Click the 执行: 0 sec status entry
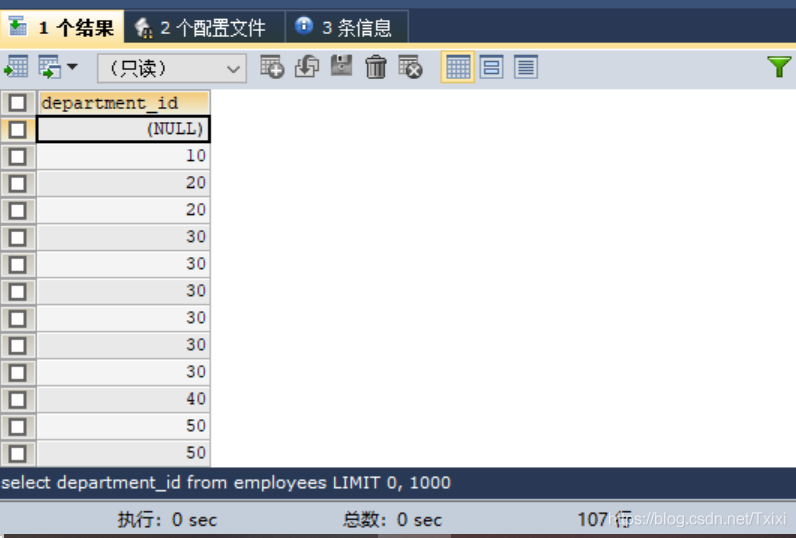The width and height of the screenshot is (796, 538). click(x=168, y=520)
